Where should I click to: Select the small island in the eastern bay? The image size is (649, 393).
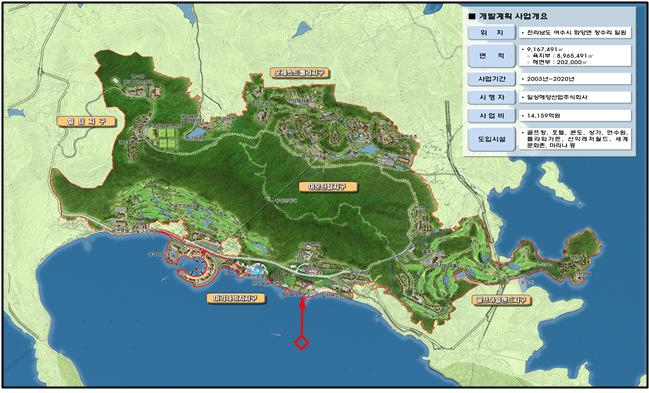(x=556, y=181)
